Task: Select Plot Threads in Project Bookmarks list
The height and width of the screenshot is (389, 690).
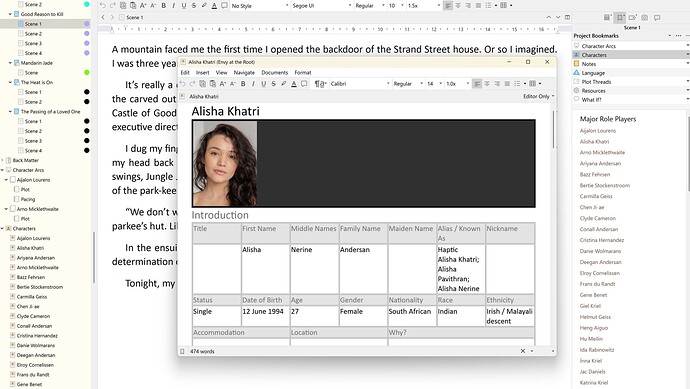Action: [596, 82]
